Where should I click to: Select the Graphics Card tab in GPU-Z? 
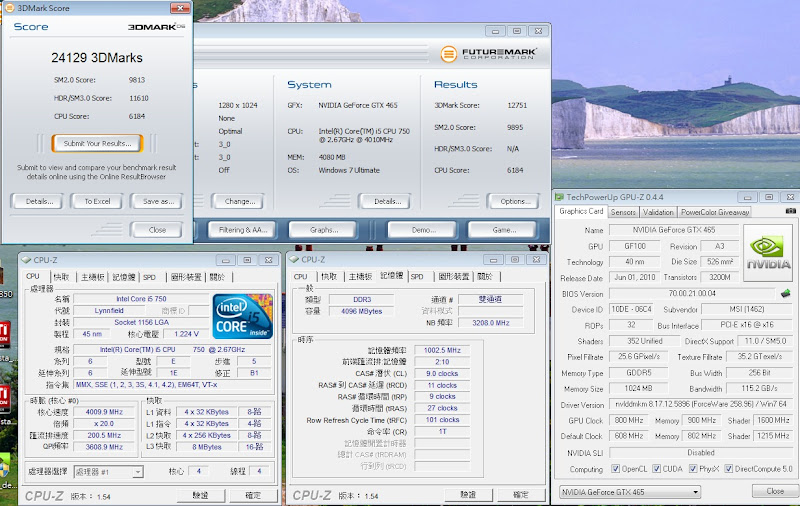581,211
